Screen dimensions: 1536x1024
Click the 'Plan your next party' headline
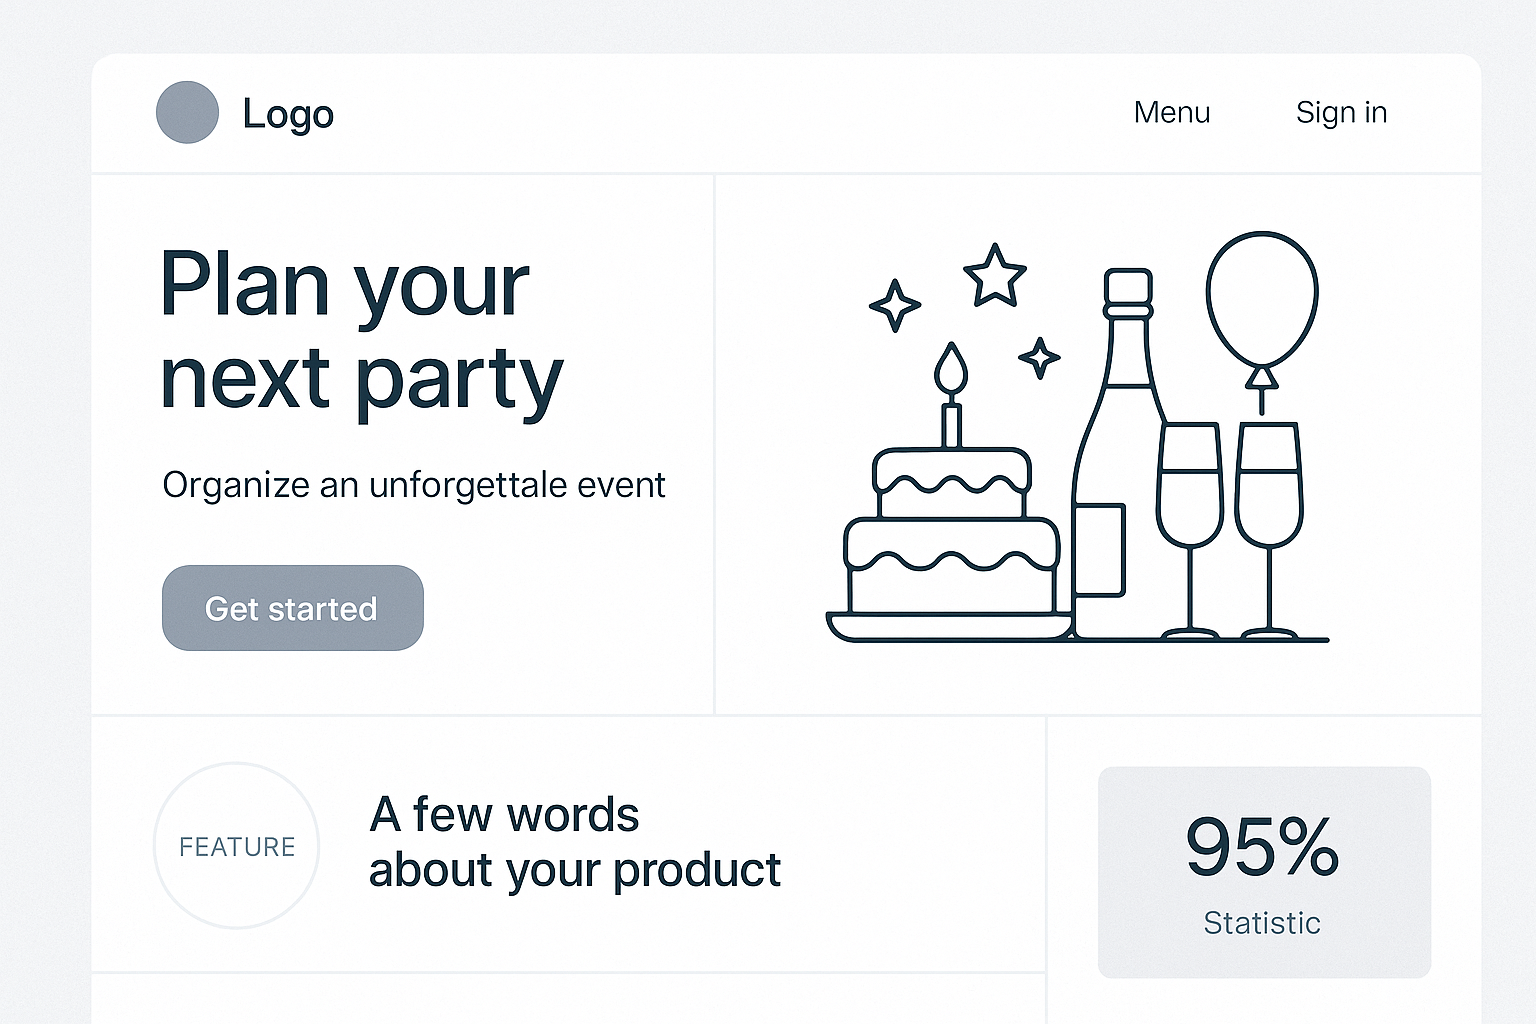[362, 330]
